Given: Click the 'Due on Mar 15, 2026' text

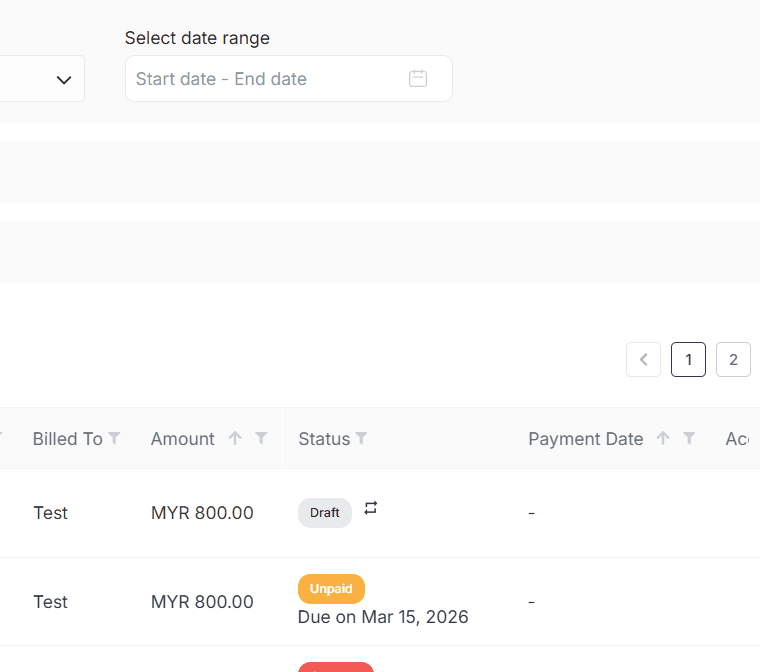Looking at the screenshot, I should [x=383, y=617].
